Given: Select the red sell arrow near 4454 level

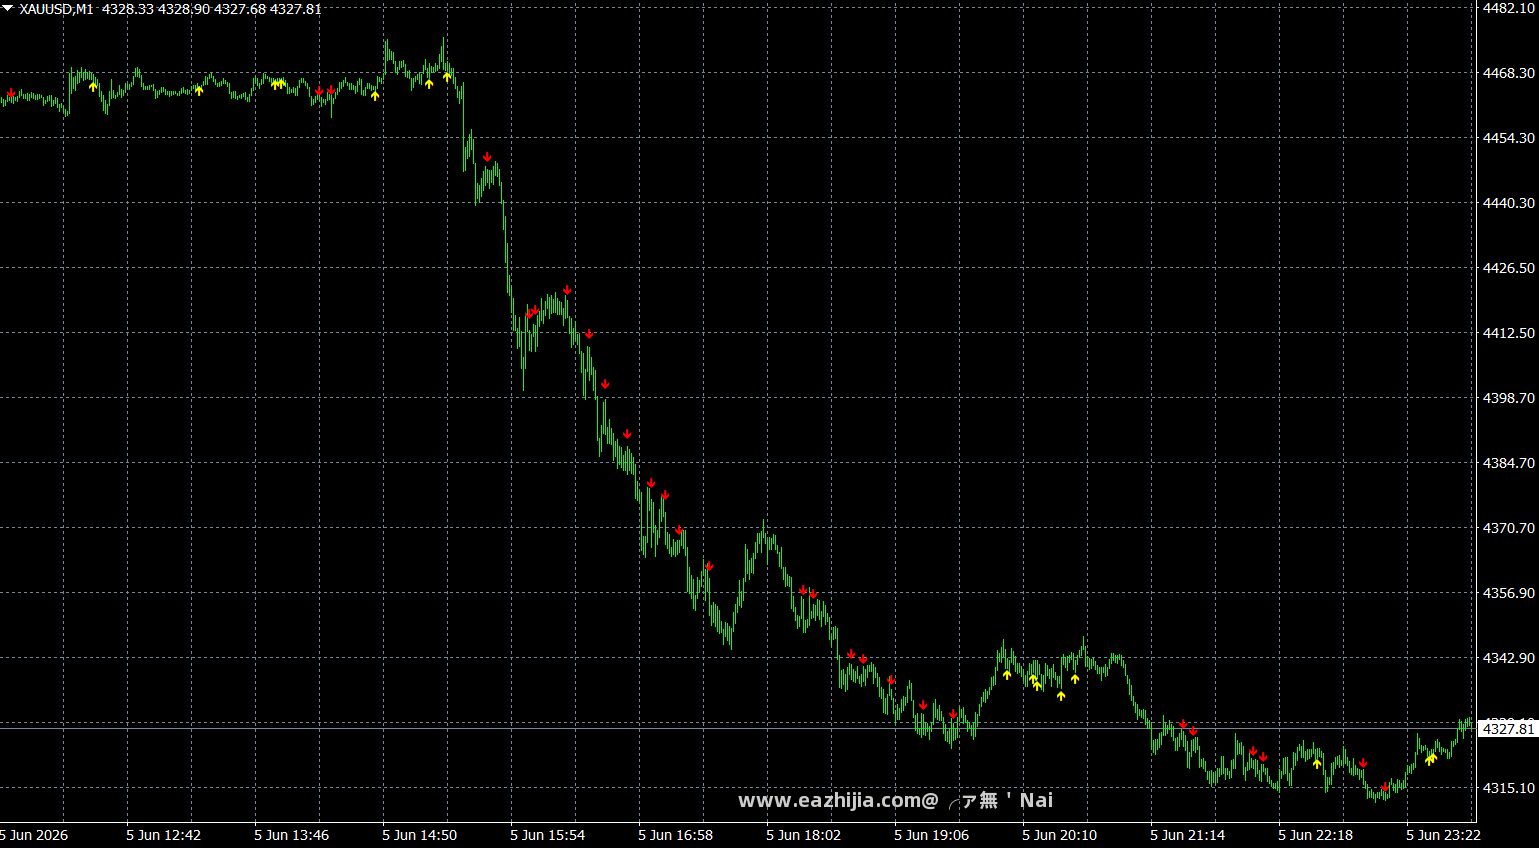Looking at the screenshot, I should (x=487, y=157).
